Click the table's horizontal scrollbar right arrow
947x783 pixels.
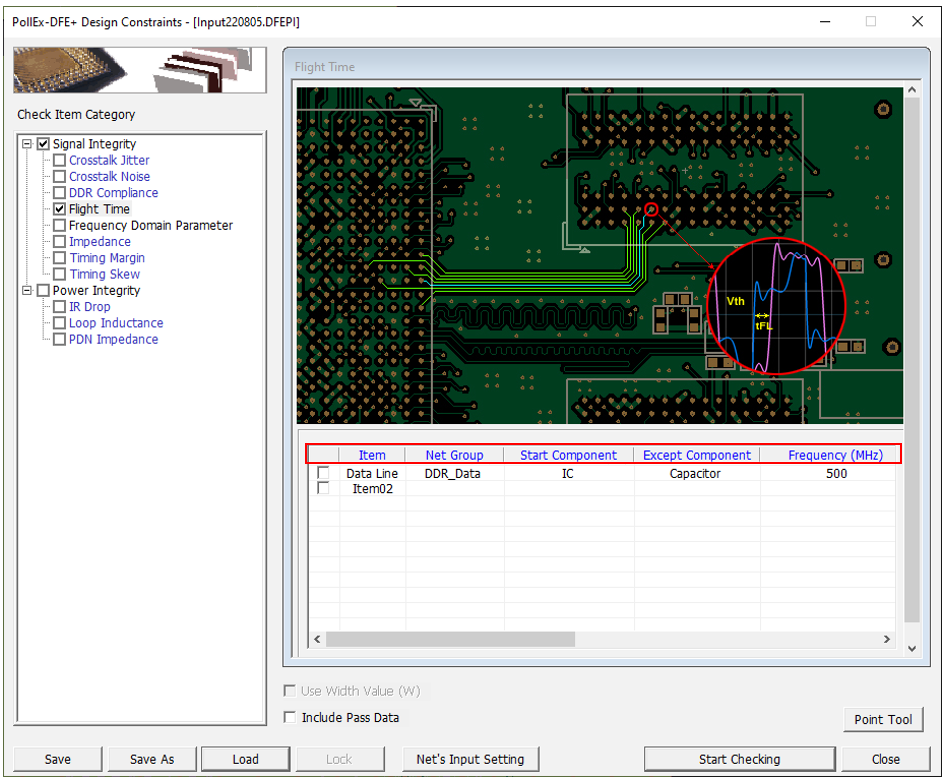(886, 639)
